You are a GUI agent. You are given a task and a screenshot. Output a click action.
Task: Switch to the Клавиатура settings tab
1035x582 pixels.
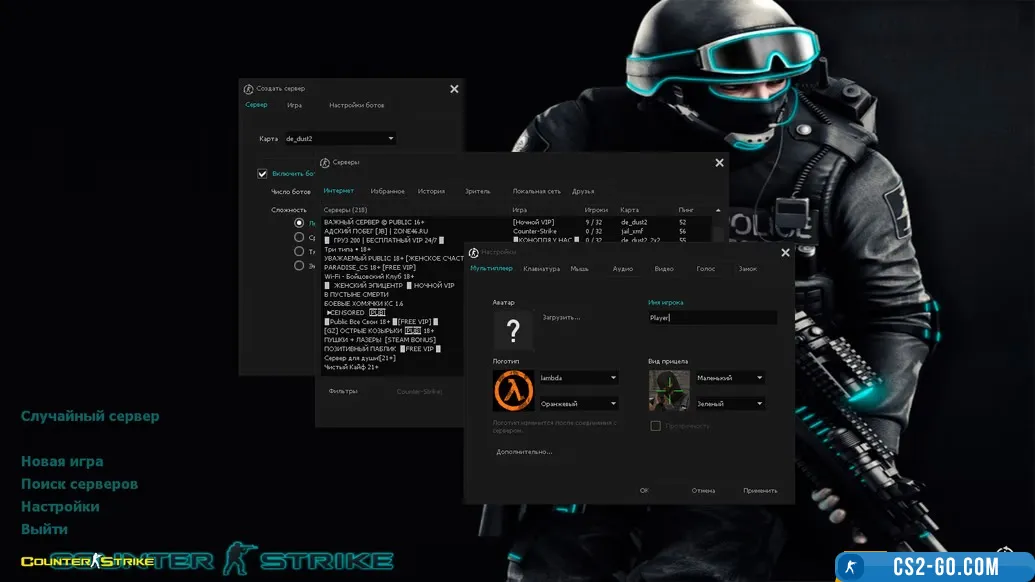[541, 269]
